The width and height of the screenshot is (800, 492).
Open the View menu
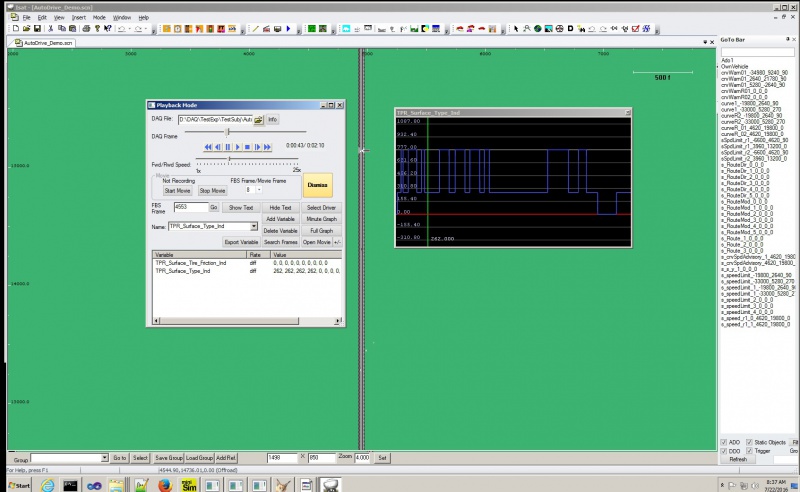tap(59, 17)
